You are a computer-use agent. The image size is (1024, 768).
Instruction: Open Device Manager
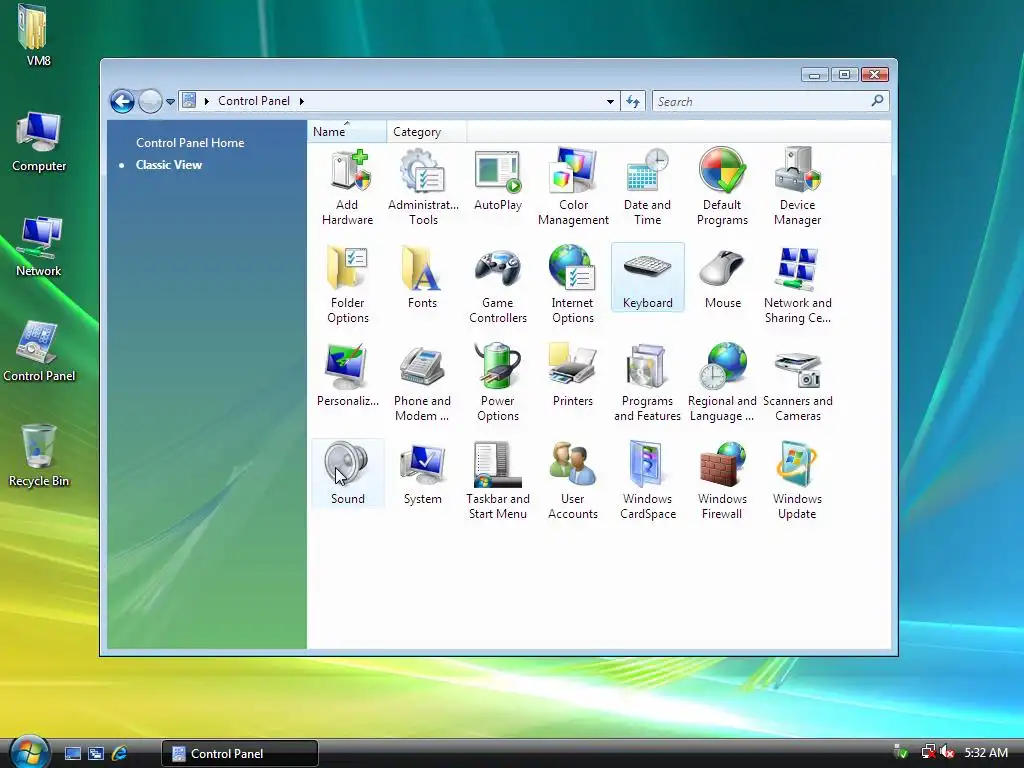tap(797, 187)
